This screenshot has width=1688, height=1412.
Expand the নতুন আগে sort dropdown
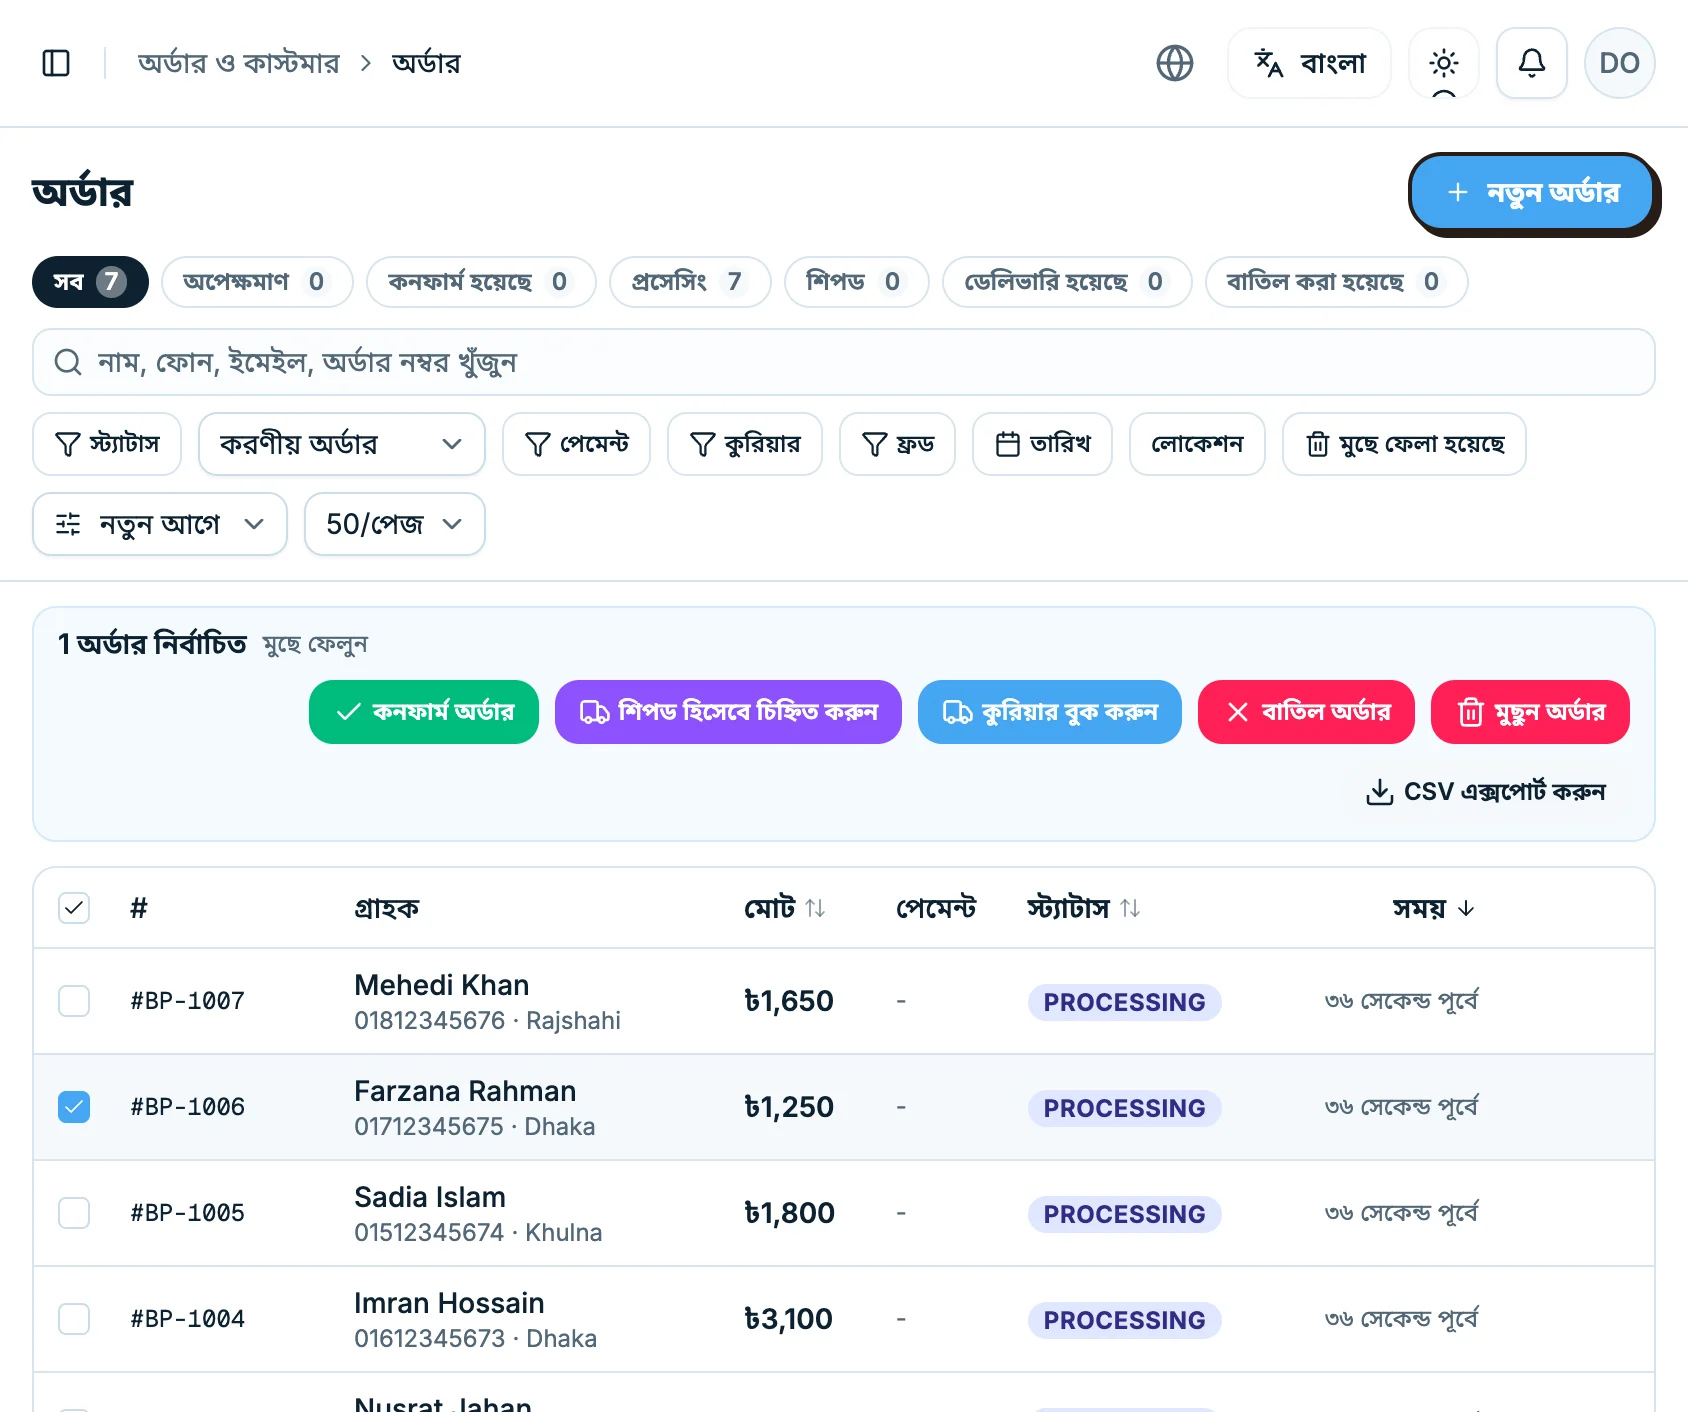pos(160,524)
